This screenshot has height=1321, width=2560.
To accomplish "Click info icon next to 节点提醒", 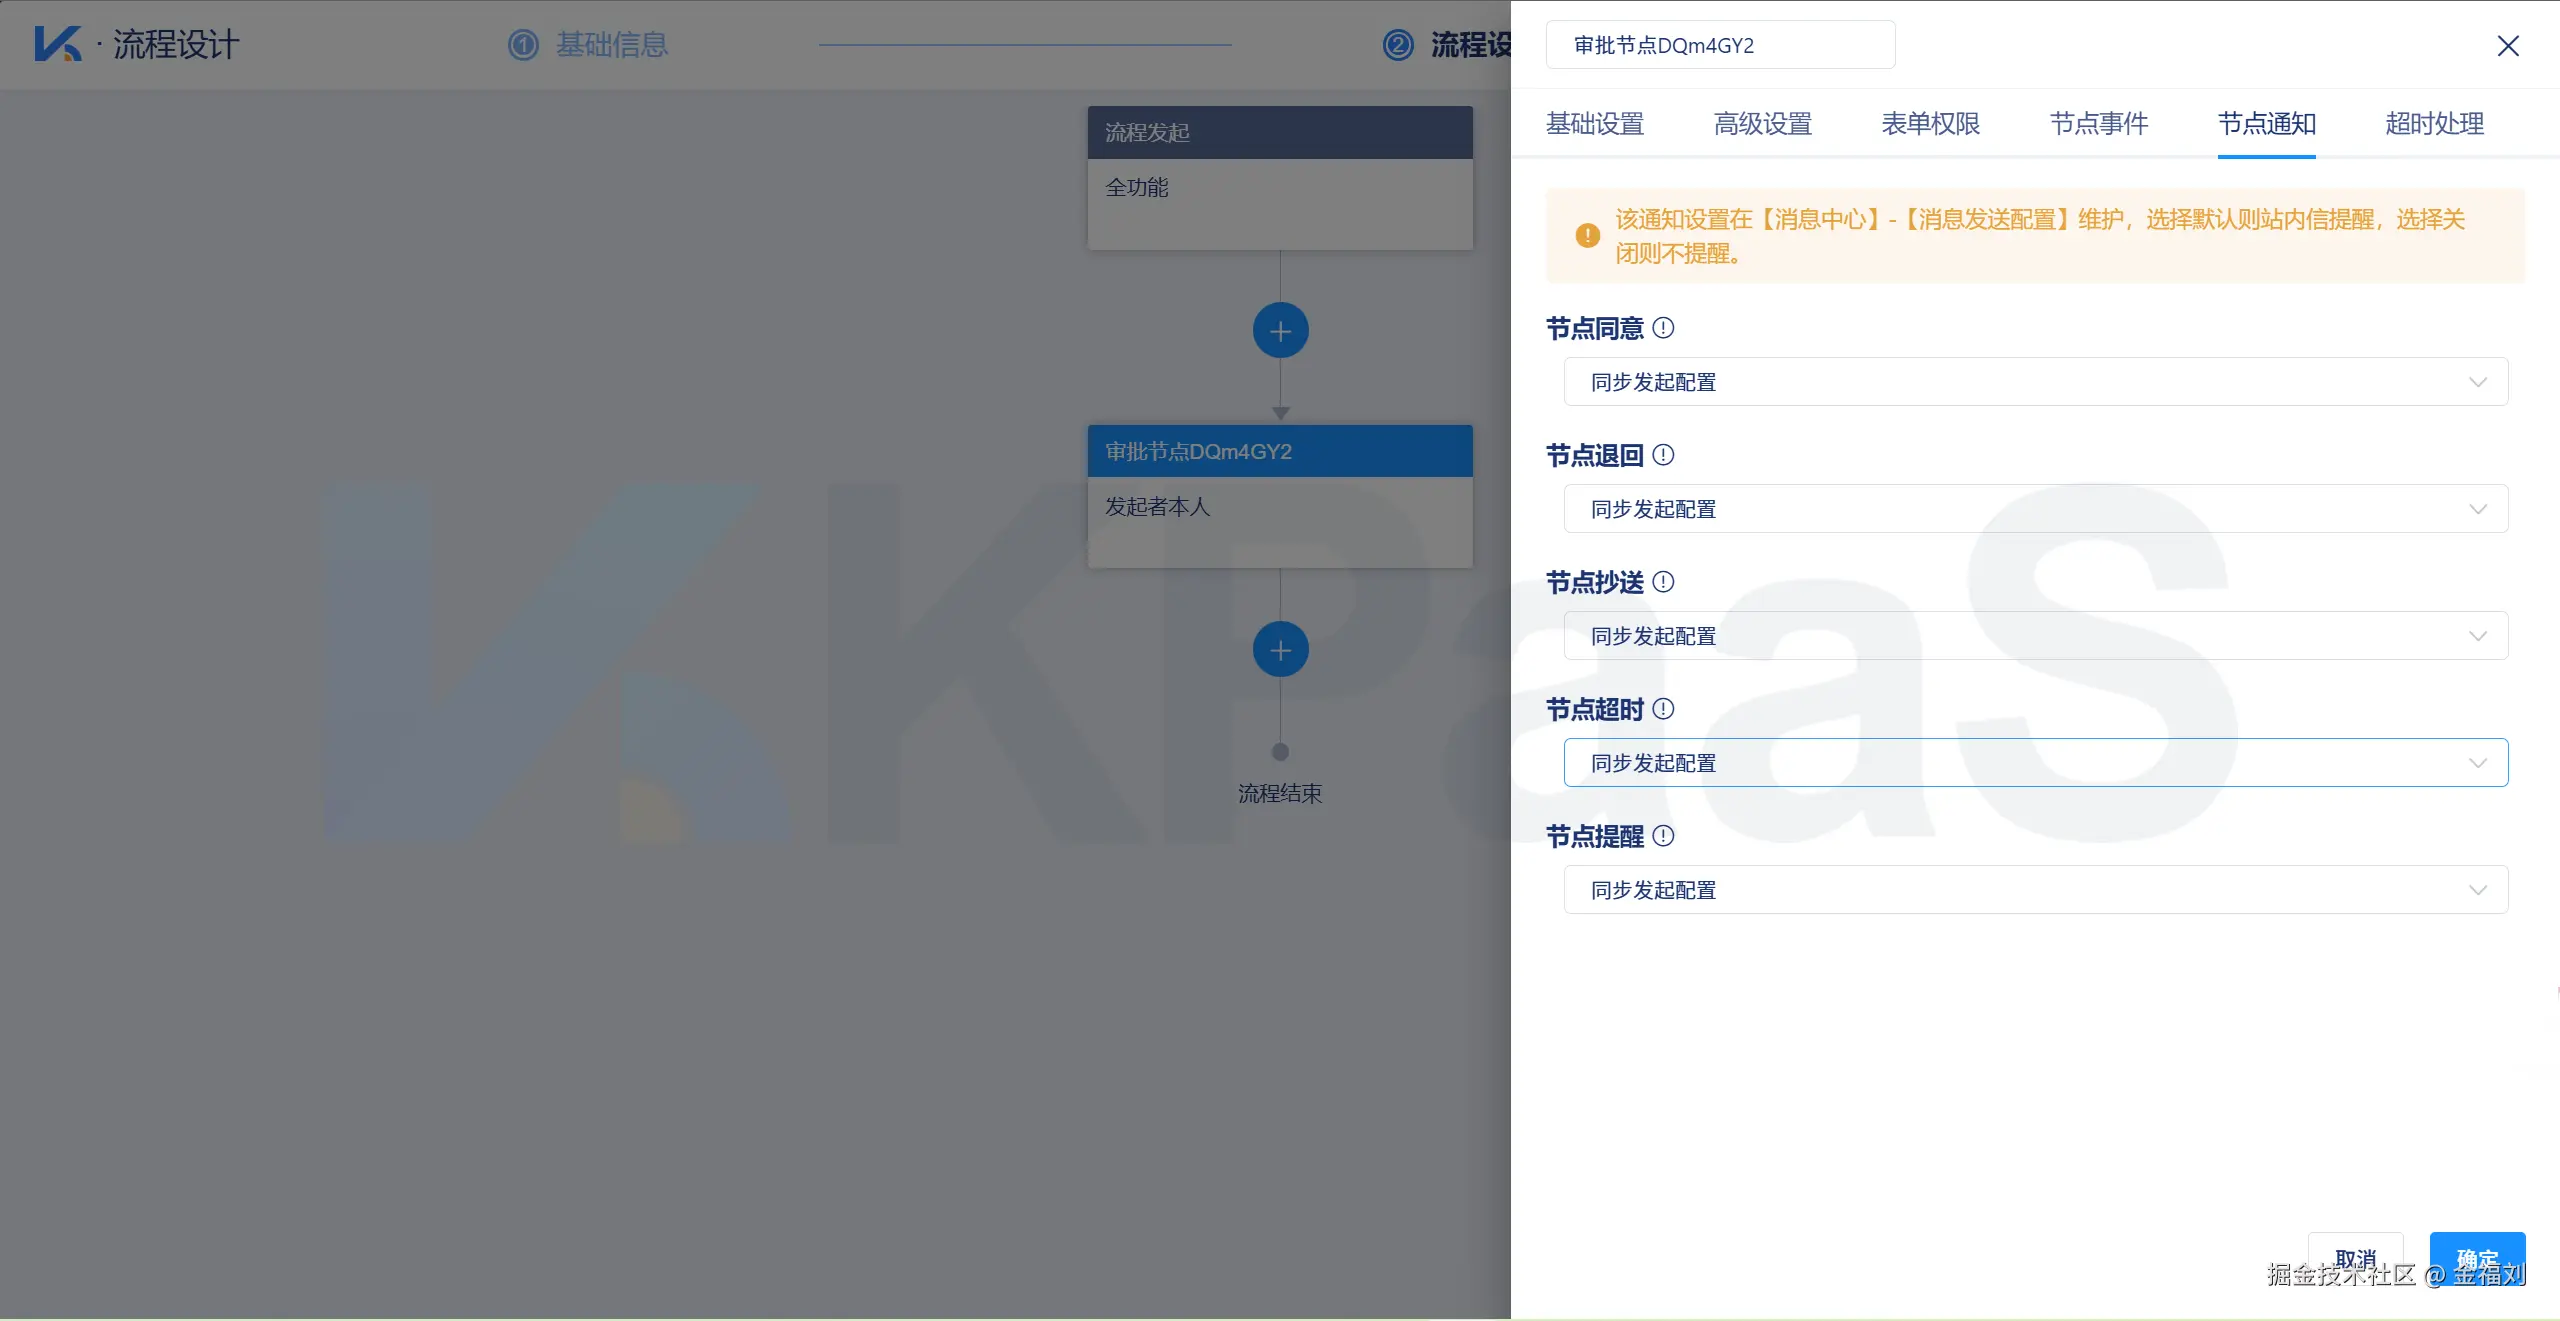I will click(1663, 836).
